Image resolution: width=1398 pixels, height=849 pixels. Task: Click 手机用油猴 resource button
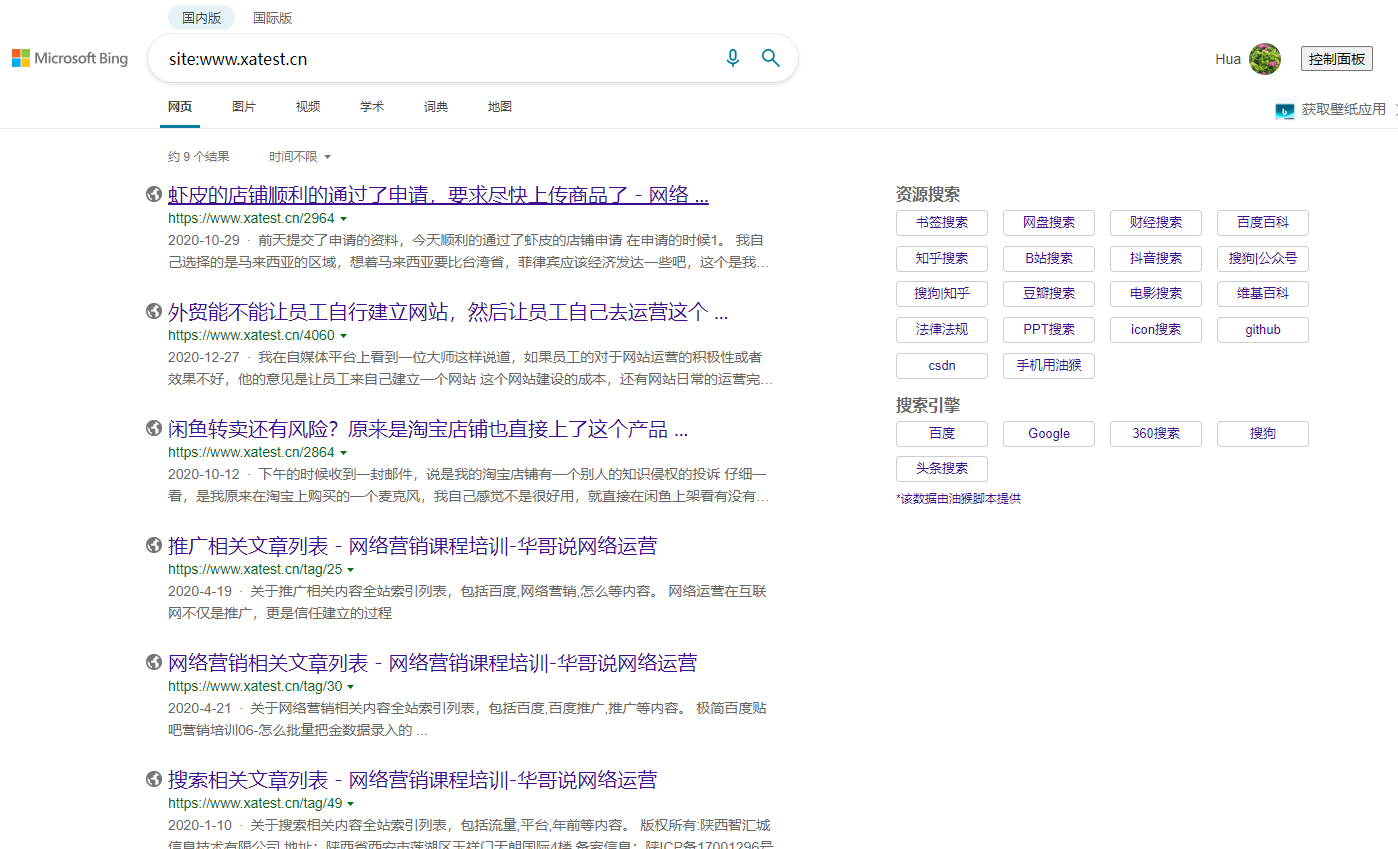1049,366
